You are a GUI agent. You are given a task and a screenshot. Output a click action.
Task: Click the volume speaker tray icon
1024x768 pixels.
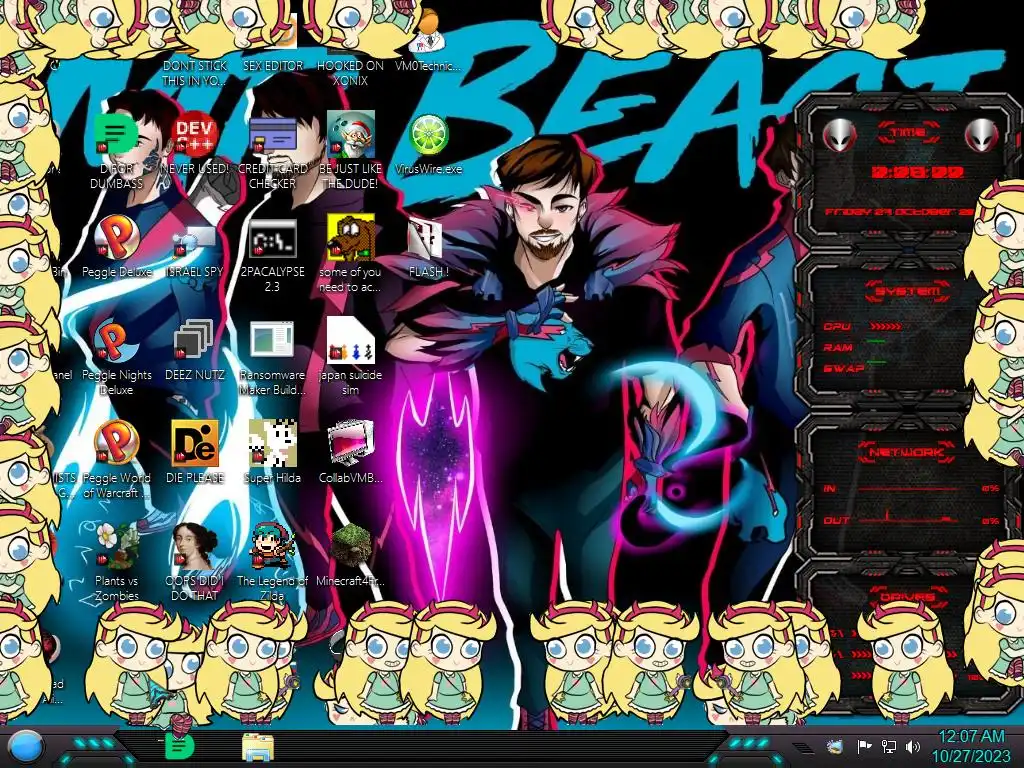pyautogui.click(x=913, y=746)
